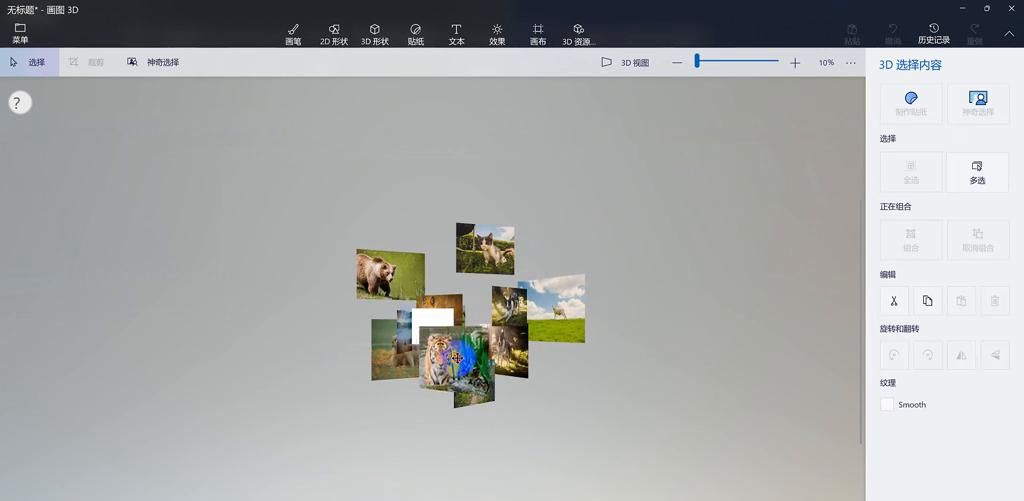This screenshot has width=1024, height=501.
Task: Click the paste icon under 编辑
Action: pos(961,301)
